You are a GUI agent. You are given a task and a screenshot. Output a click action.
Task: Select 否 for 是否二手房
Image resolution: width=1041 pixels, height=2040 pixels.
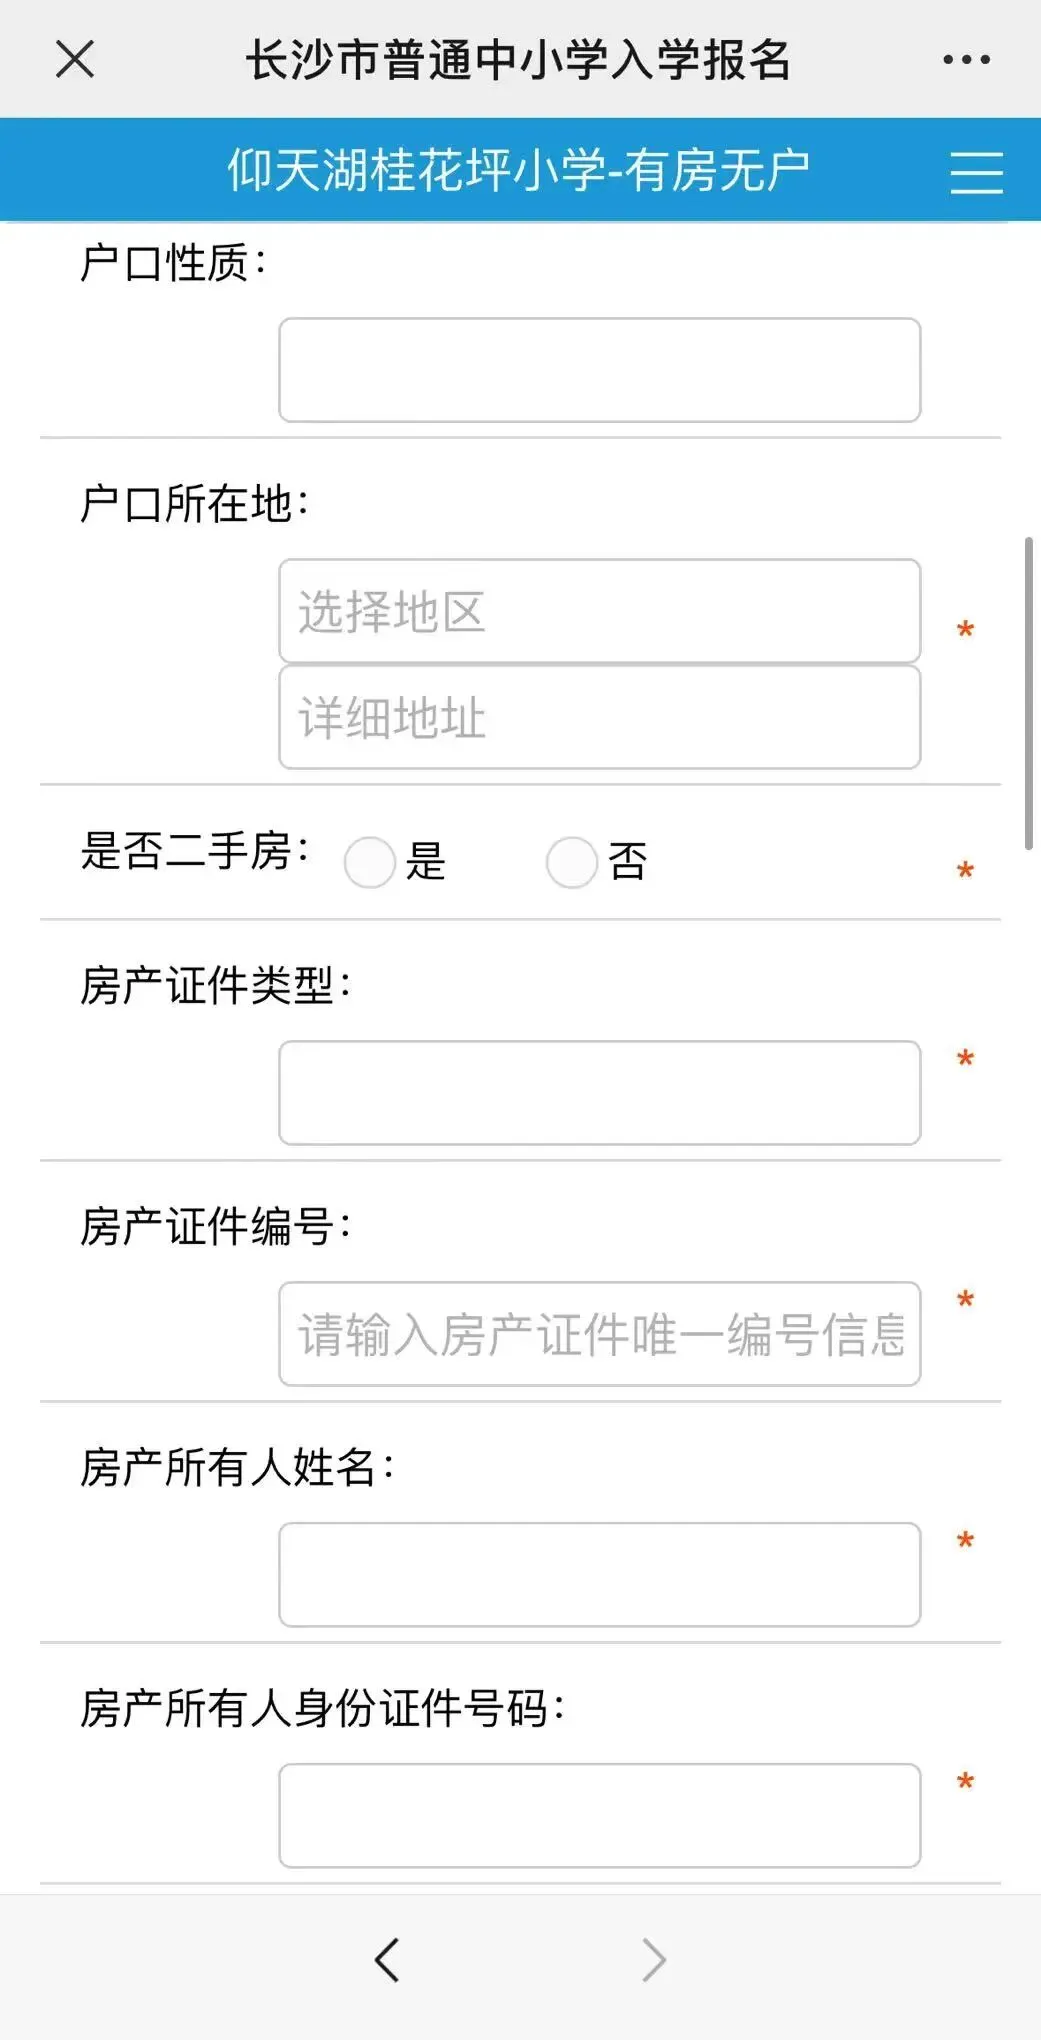(x=572, y=862)
